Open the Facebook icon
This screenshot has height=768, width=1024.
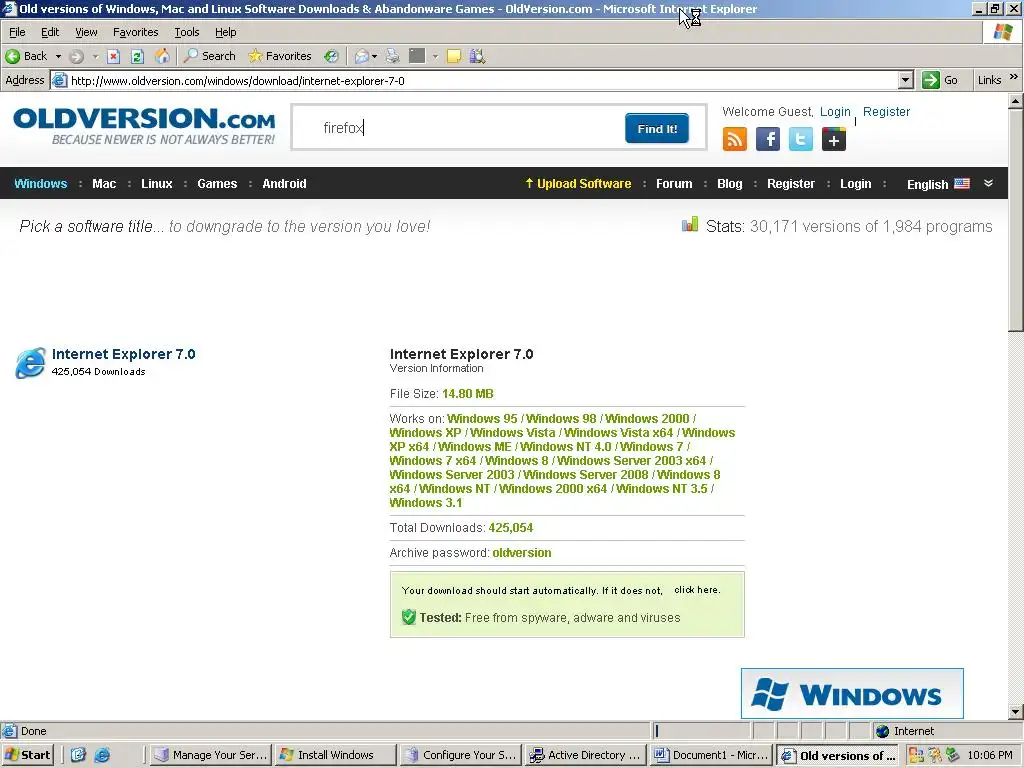[x=768, y=139]
